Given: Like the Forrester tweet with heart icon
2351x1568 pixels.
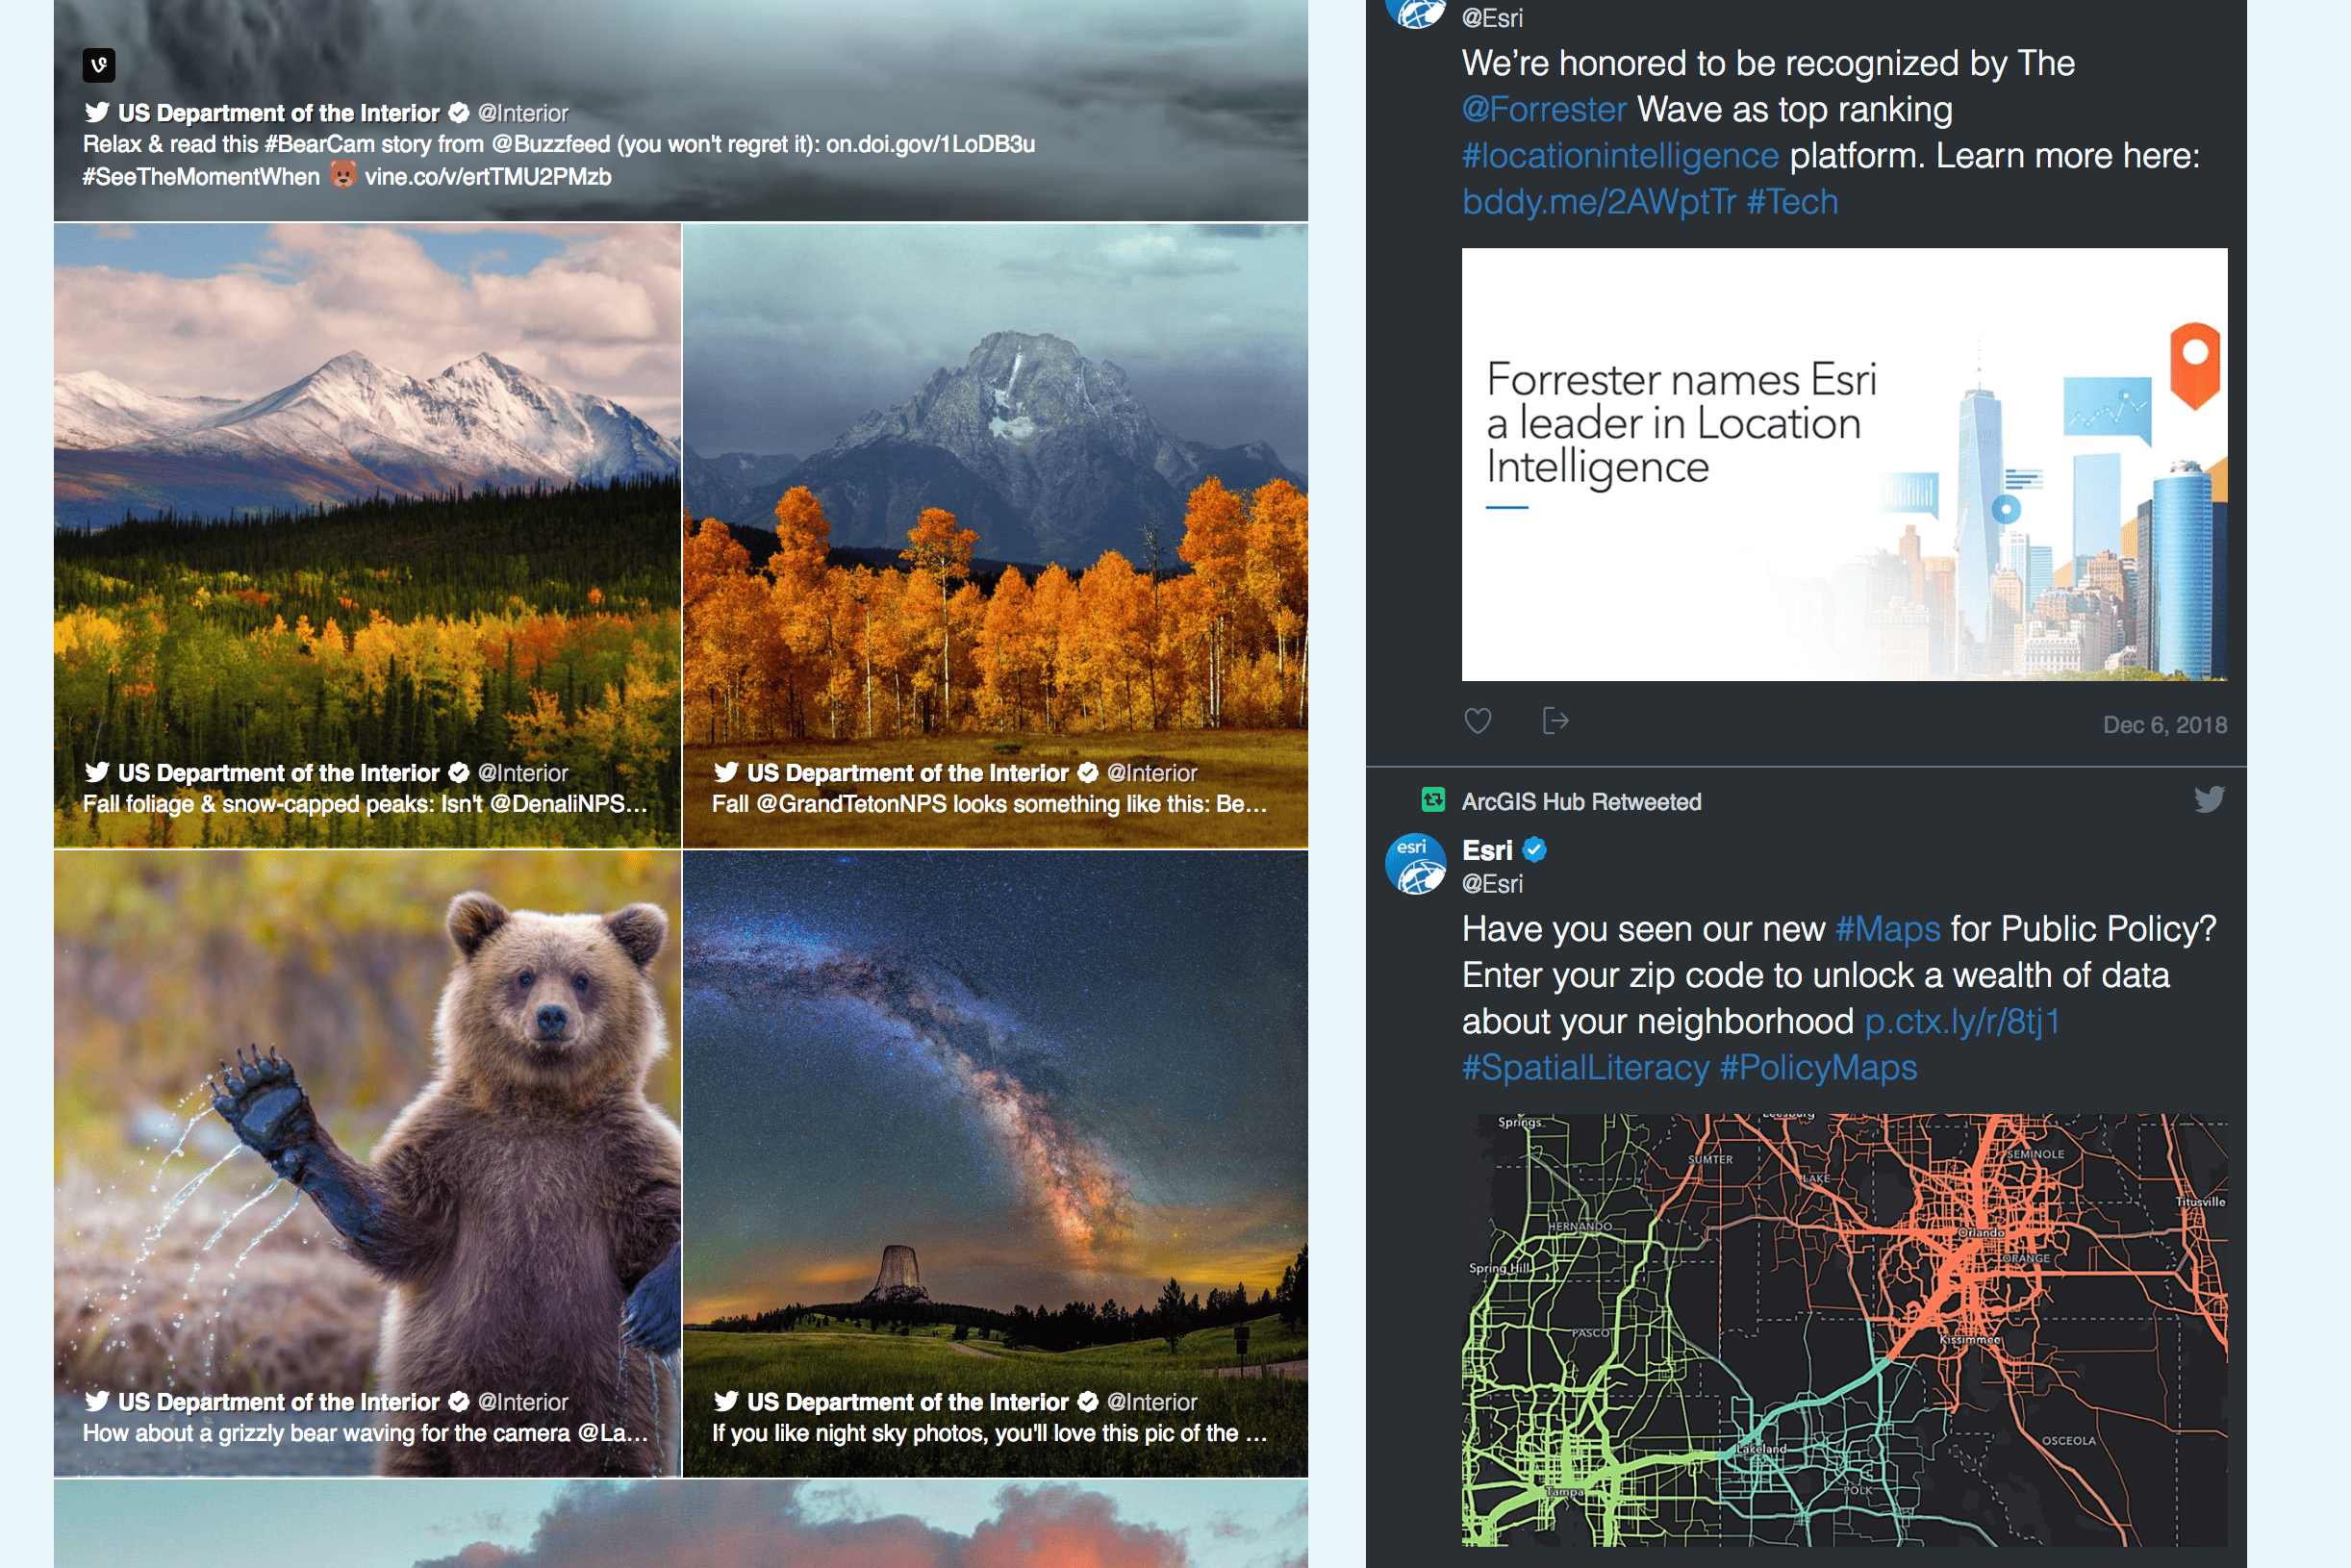Looking at the screenshot, I should [1477, 721].
